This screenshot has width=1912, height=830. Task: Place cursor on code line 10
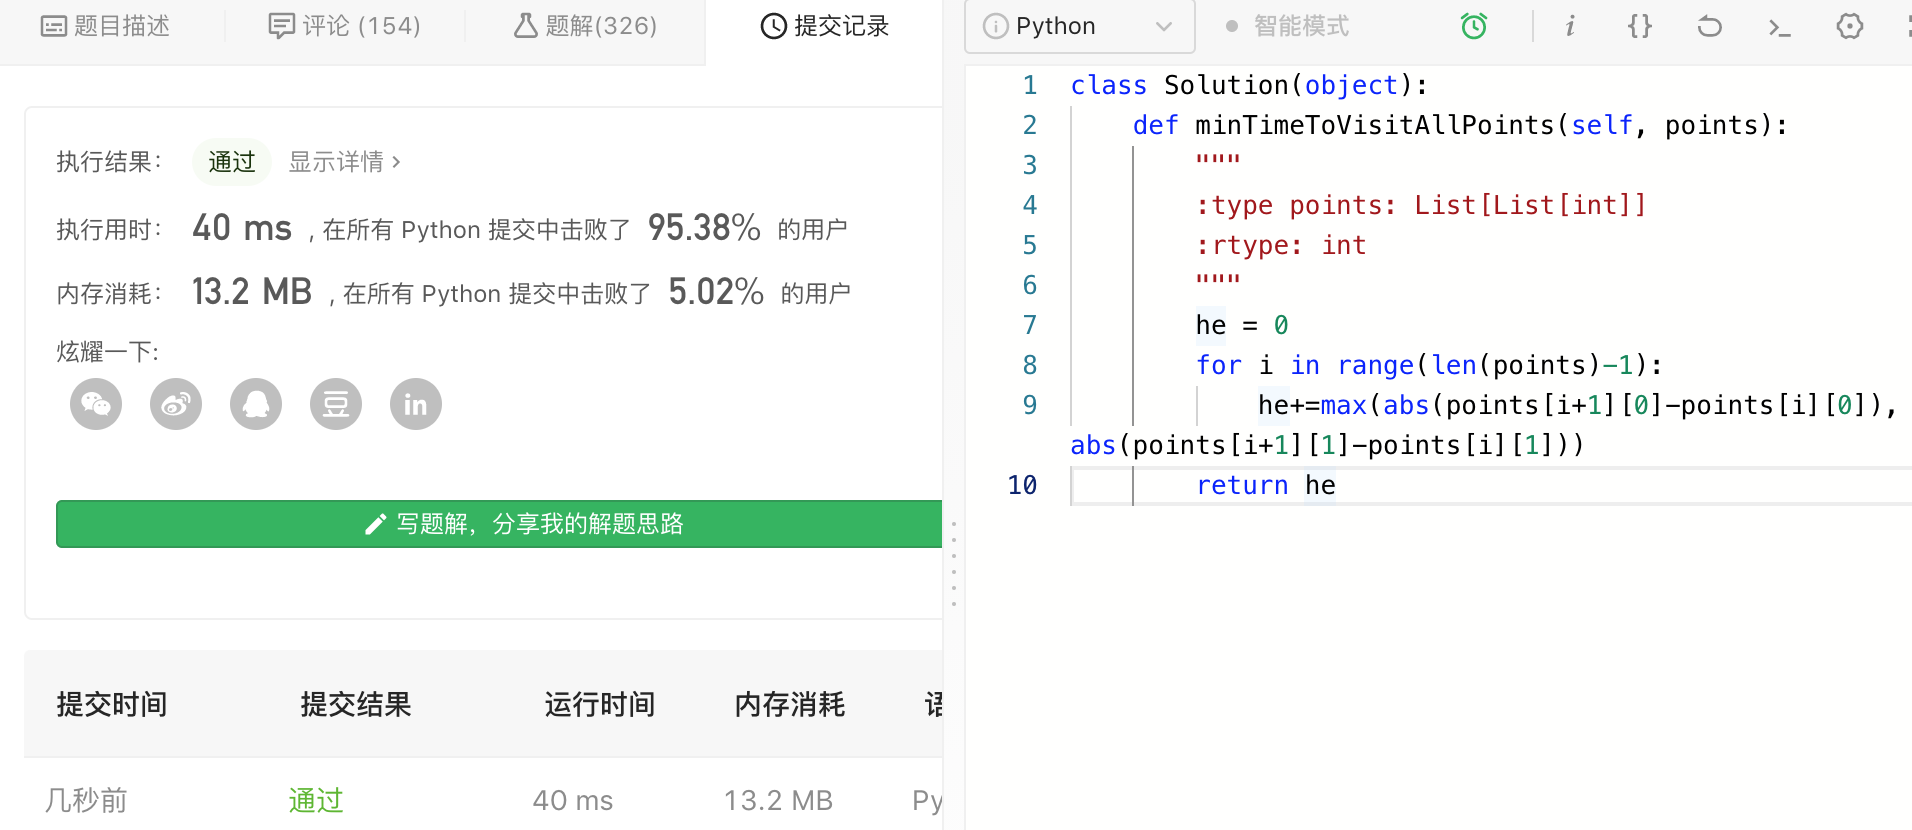(1491, 485)
